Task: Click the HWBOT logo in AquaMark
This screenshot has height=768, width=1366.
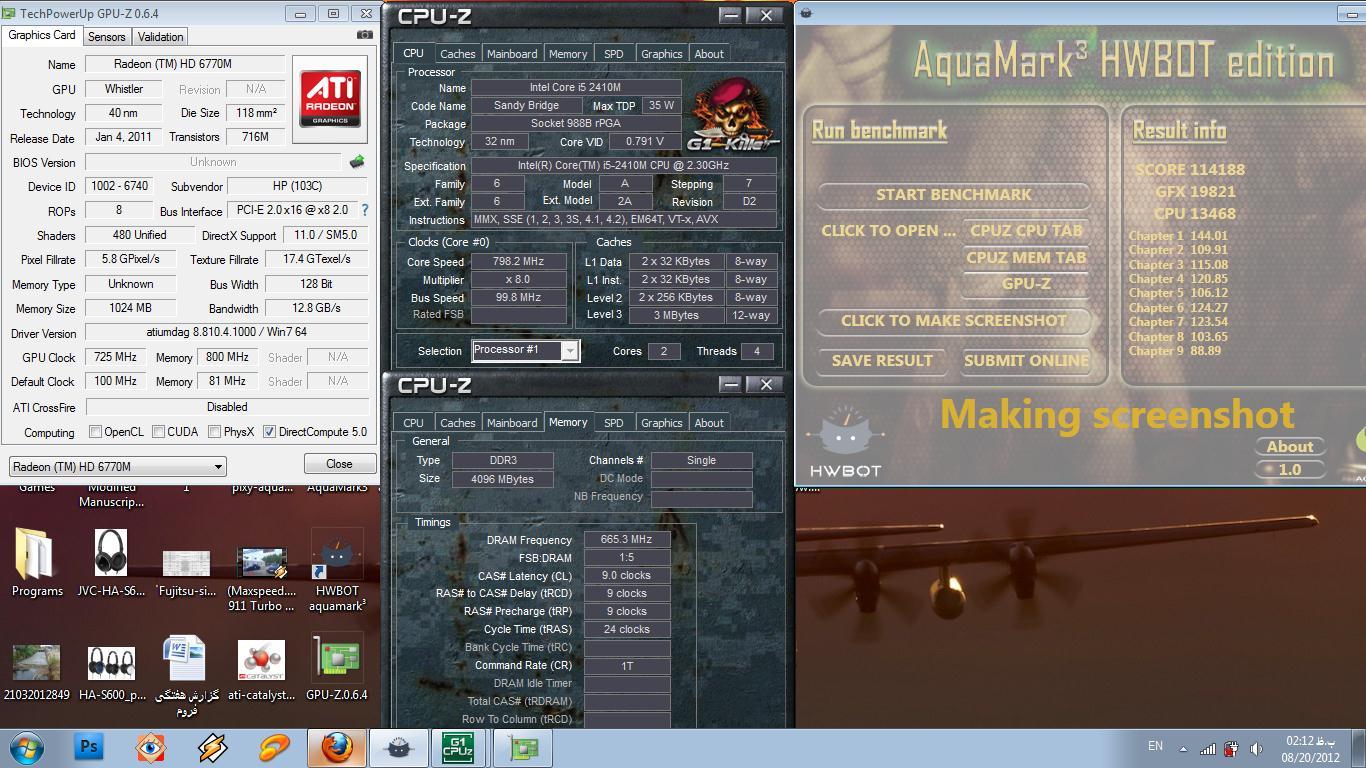Action: 845,442
